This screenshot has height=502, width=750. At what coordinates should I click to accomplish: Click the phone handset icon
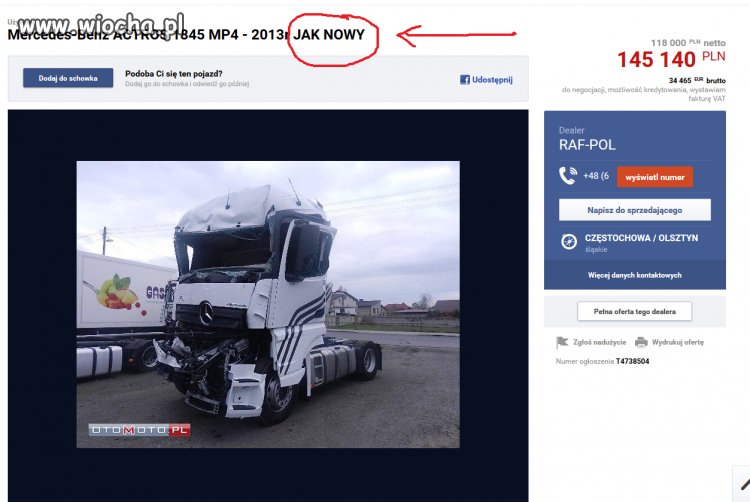tap(568, 176)
